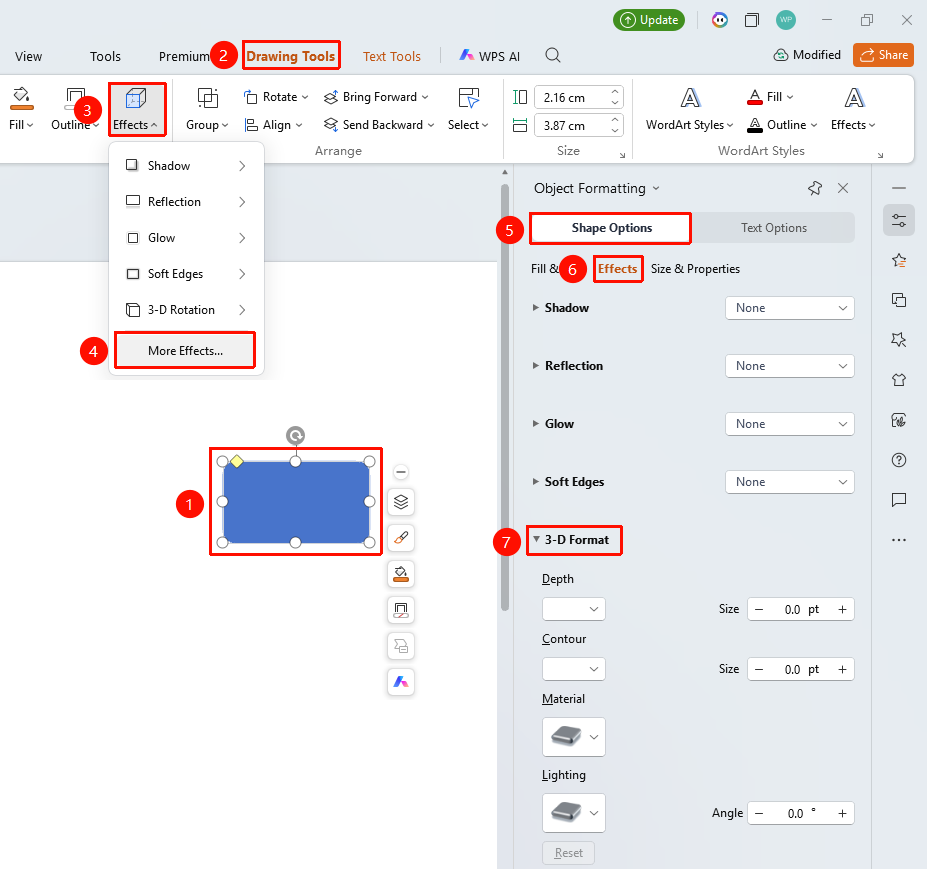Switch to the Drawing Tools tab
The height and width of the screenshot is (869, 927).
click(291, 56)
